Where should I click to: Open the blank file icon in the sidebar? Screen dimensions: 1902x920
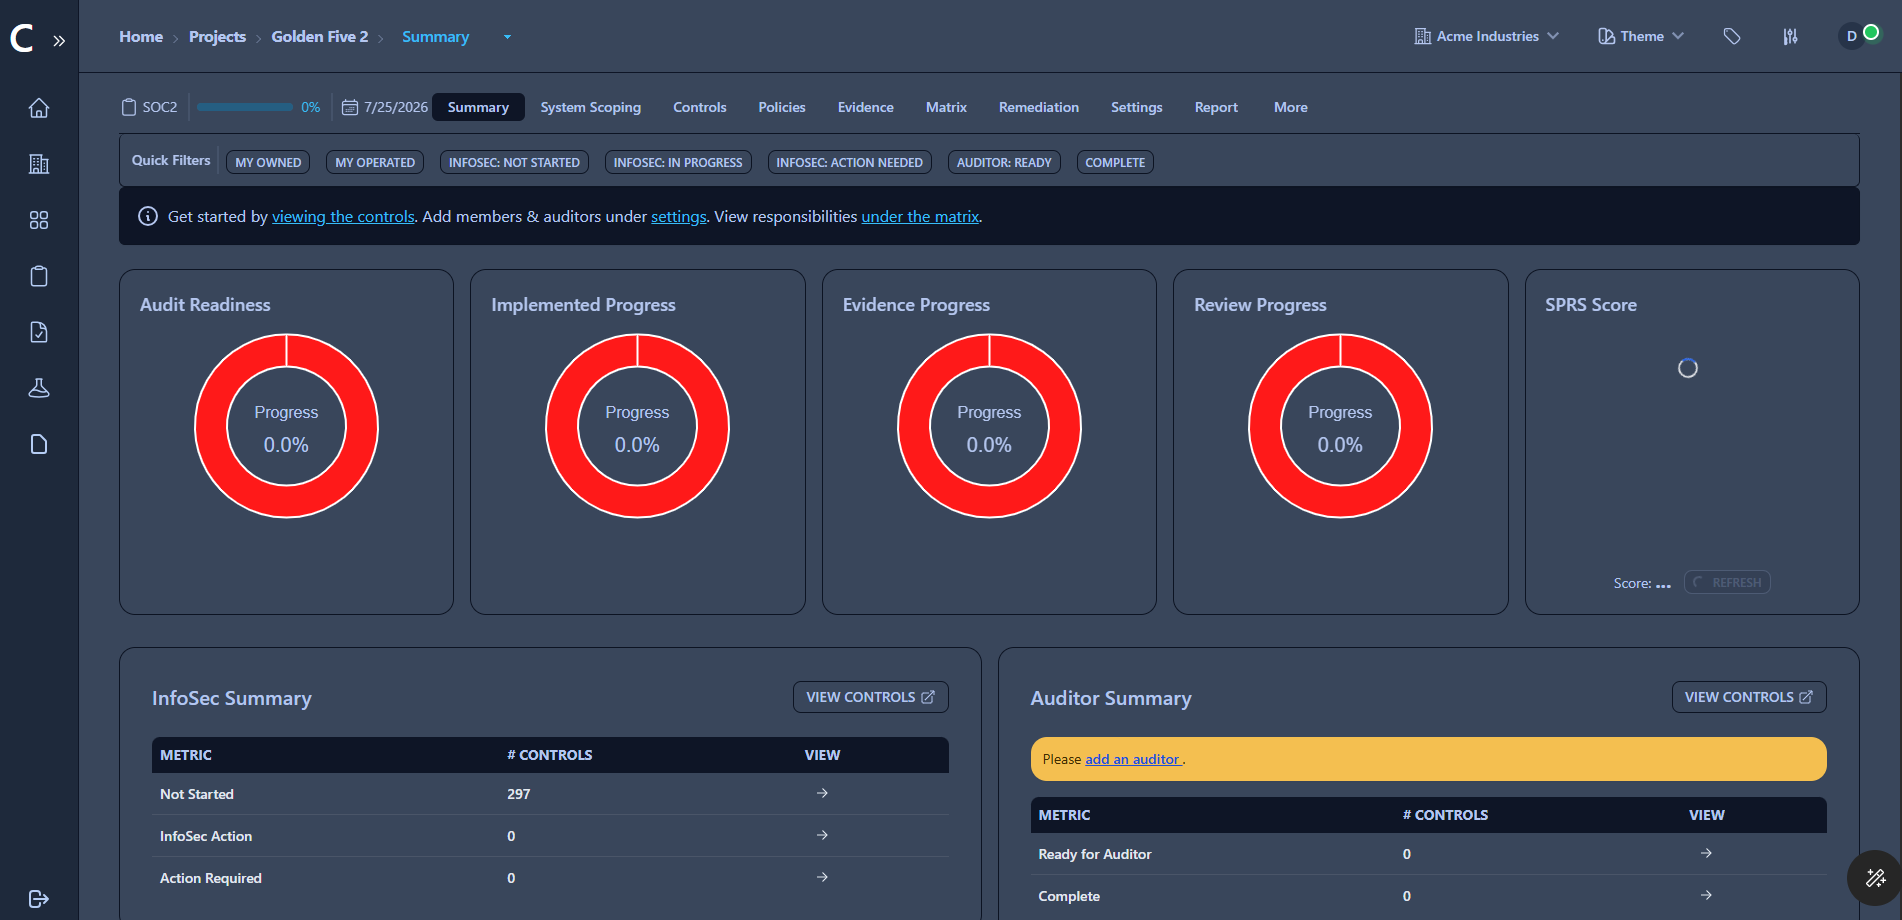coord(39,443)
